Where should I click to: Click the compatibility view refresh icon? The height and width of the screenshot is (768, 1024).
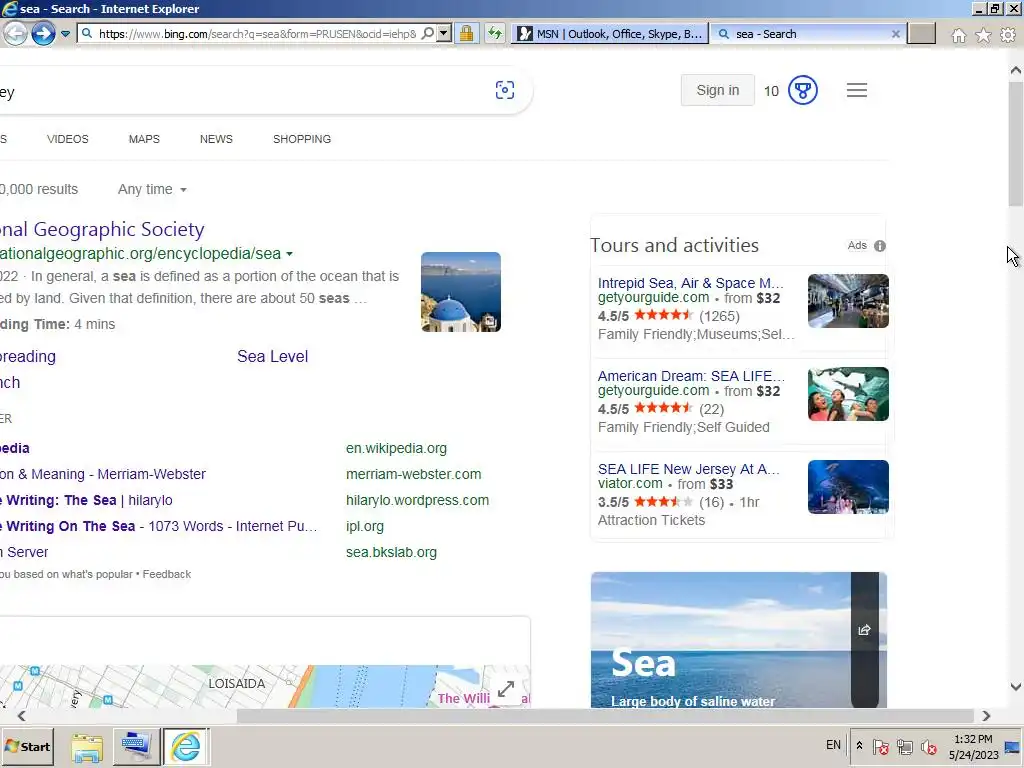[495, 33]
